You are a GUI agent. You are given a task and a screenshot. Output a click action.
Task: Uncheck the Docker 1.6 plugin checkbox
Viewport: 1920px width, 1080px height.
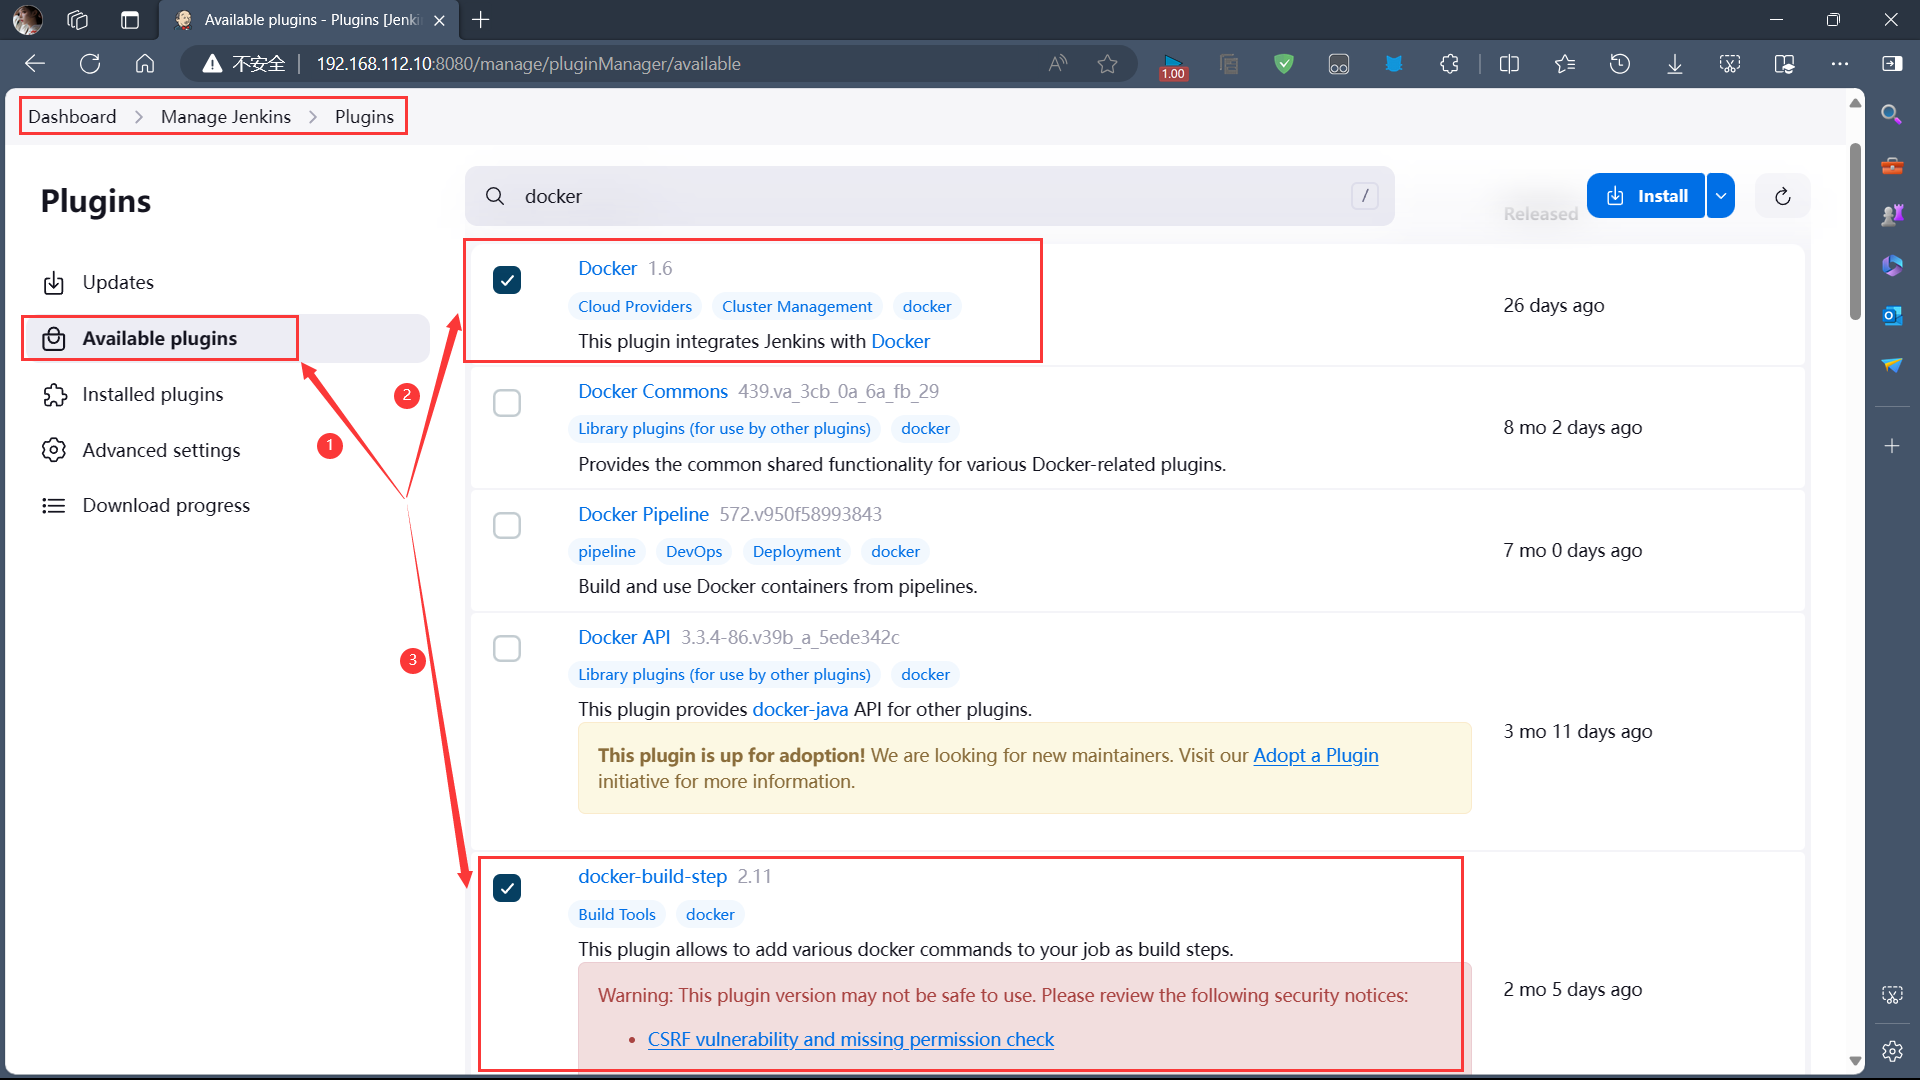(x=507, y=280)
